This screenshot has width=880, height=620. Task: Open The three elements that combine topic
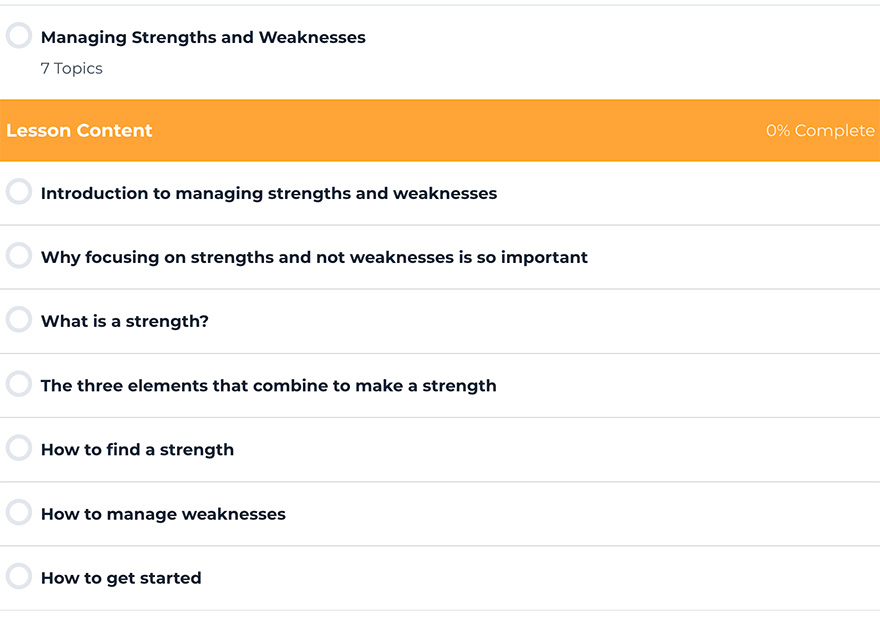[x=269, y=385]
